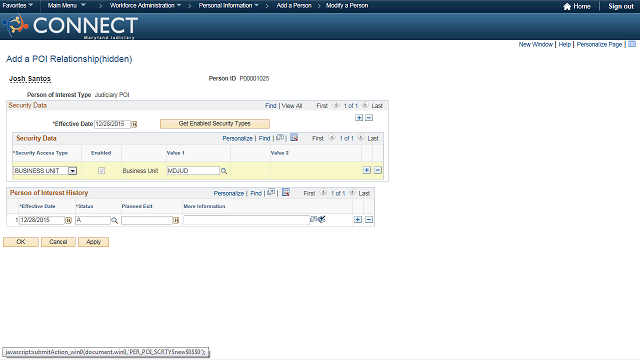
Task: Toggle the Enabled checkbox for Business Unit
Action: coord(102,171)
